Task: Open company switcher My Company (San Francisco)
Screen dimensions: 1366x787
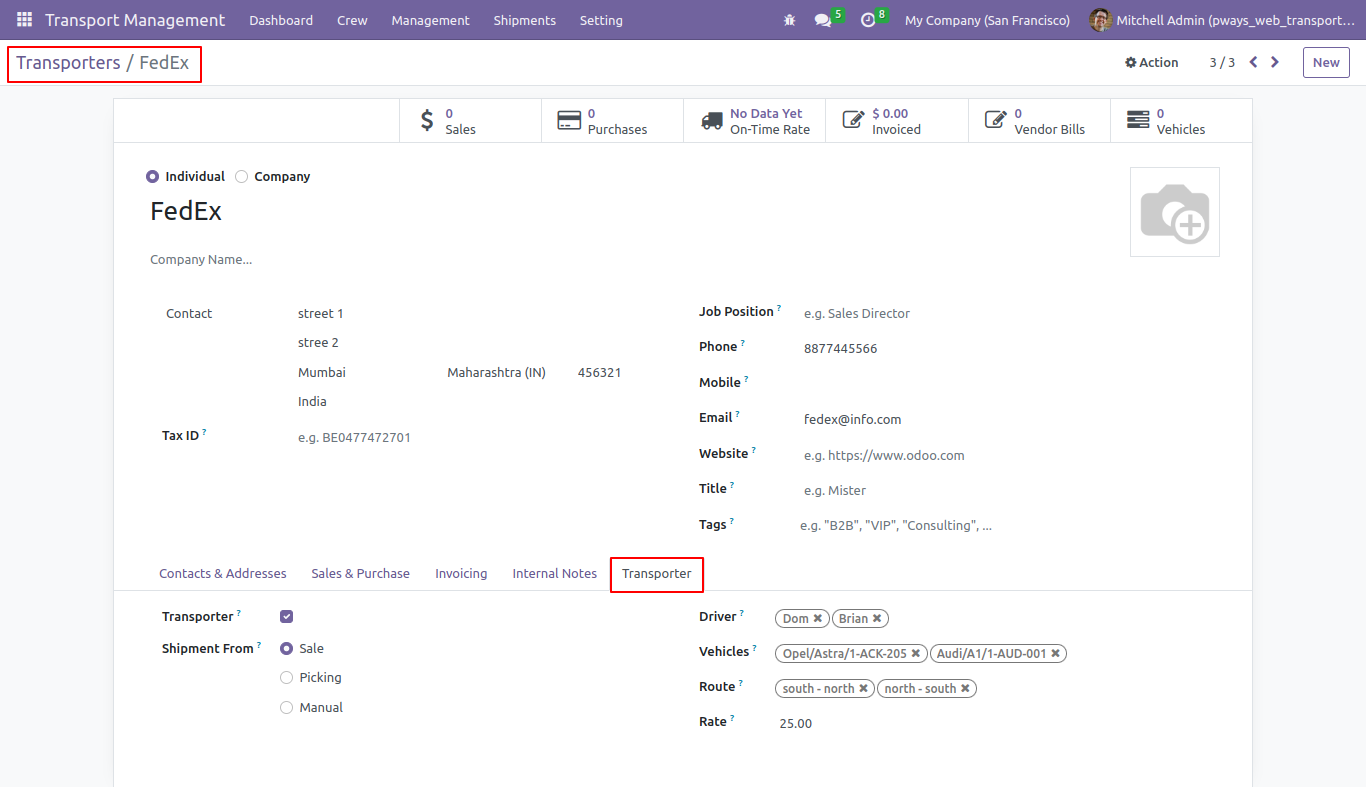Action: coord(987,20)
